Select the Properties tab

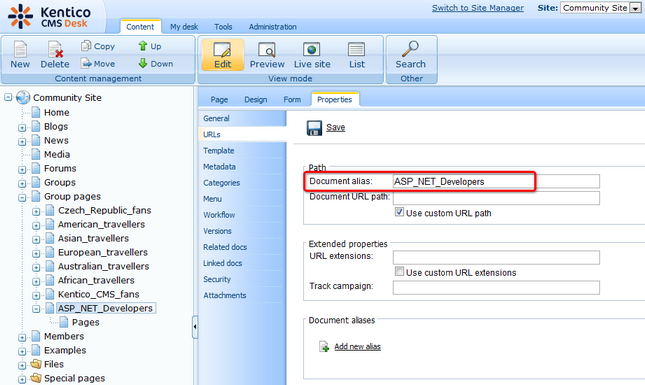pos(334,100)
